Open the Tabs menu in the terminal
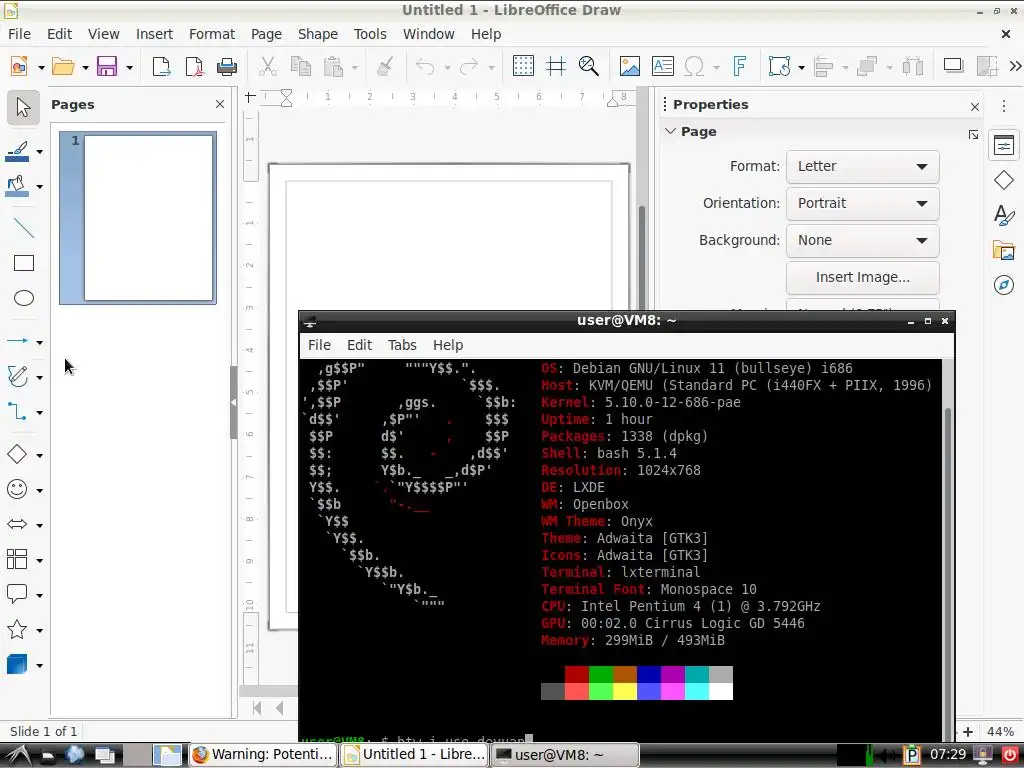This screenshot has height=768, width=1024. [x=402, y=345]
